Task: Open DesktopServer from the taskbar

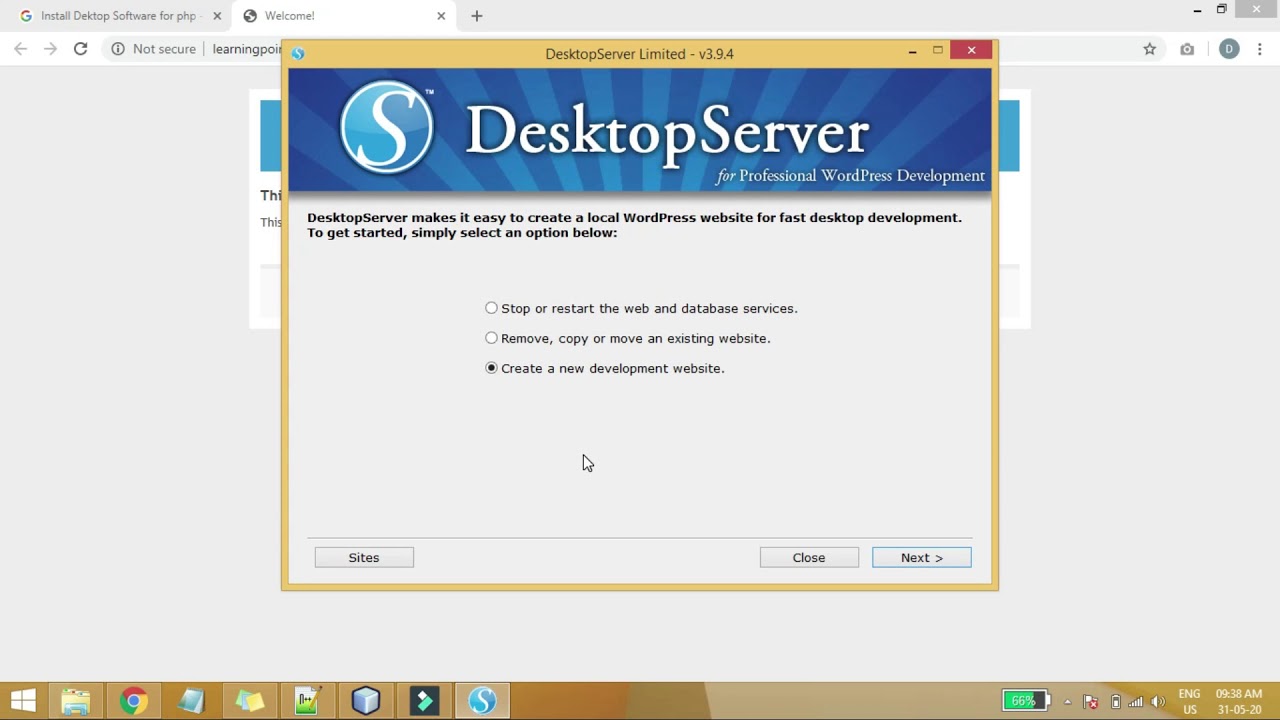Action: coord(483,701)
